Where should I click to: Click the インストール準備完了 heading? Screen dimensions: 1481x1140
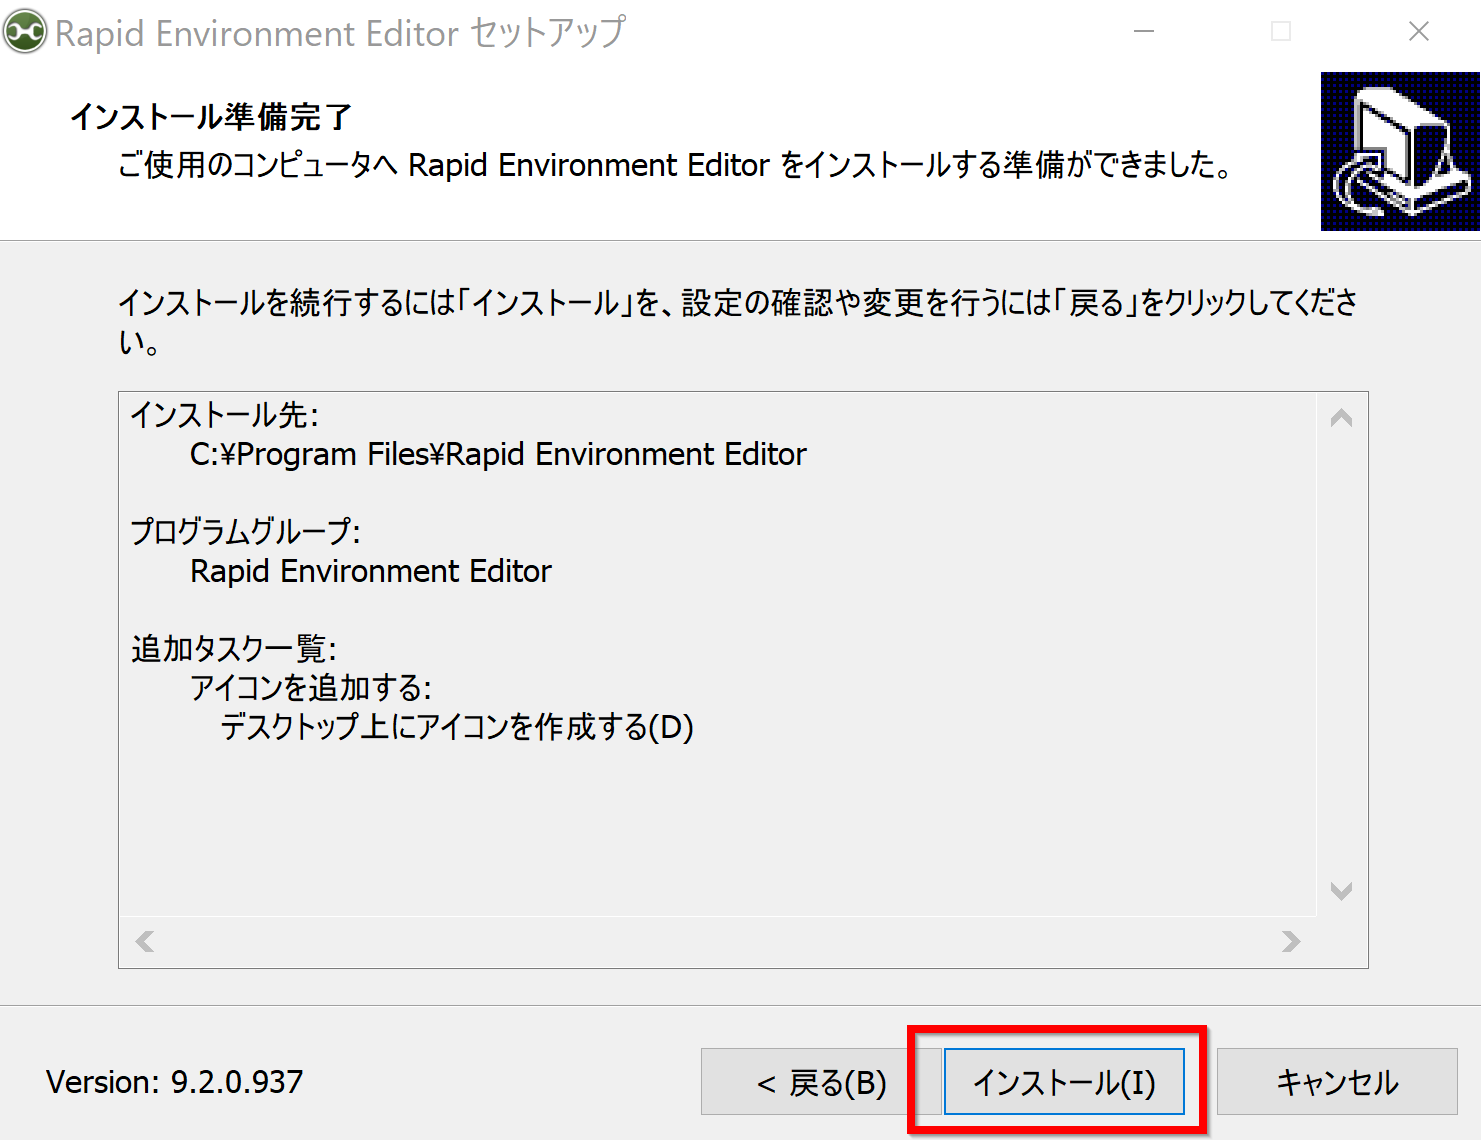point(211,117)
